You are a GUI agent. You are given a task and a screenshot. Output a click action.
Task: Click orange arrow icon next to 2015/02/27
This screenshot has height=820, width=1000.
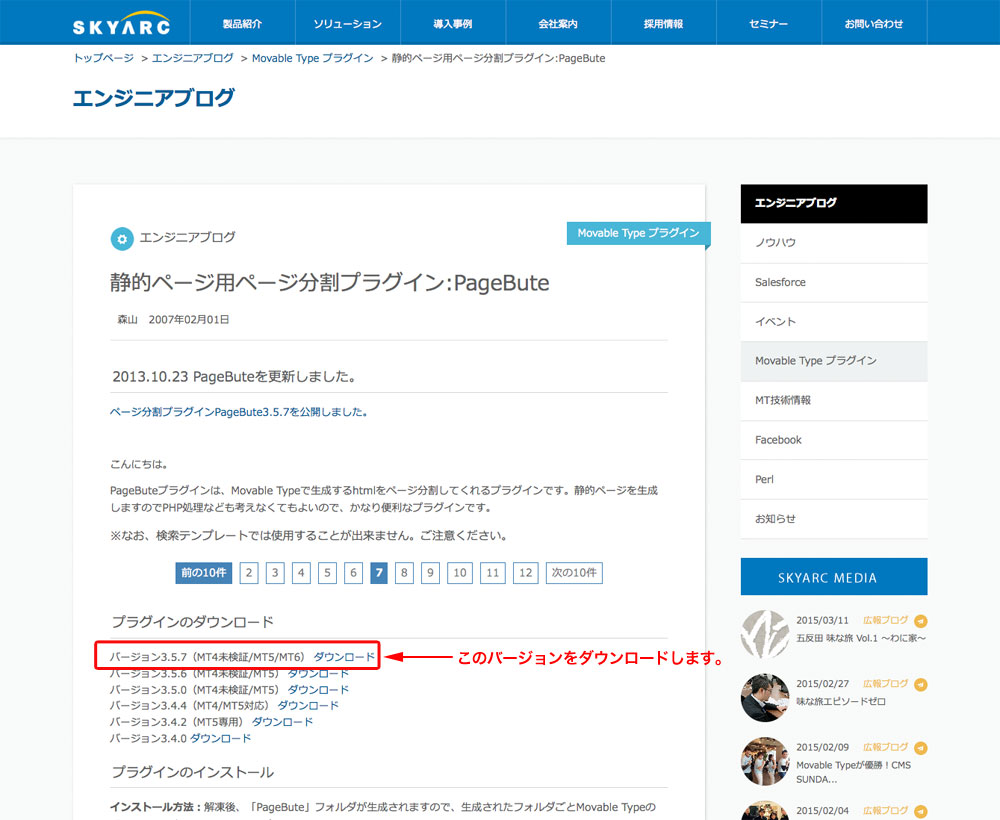(x=920, y=684)
